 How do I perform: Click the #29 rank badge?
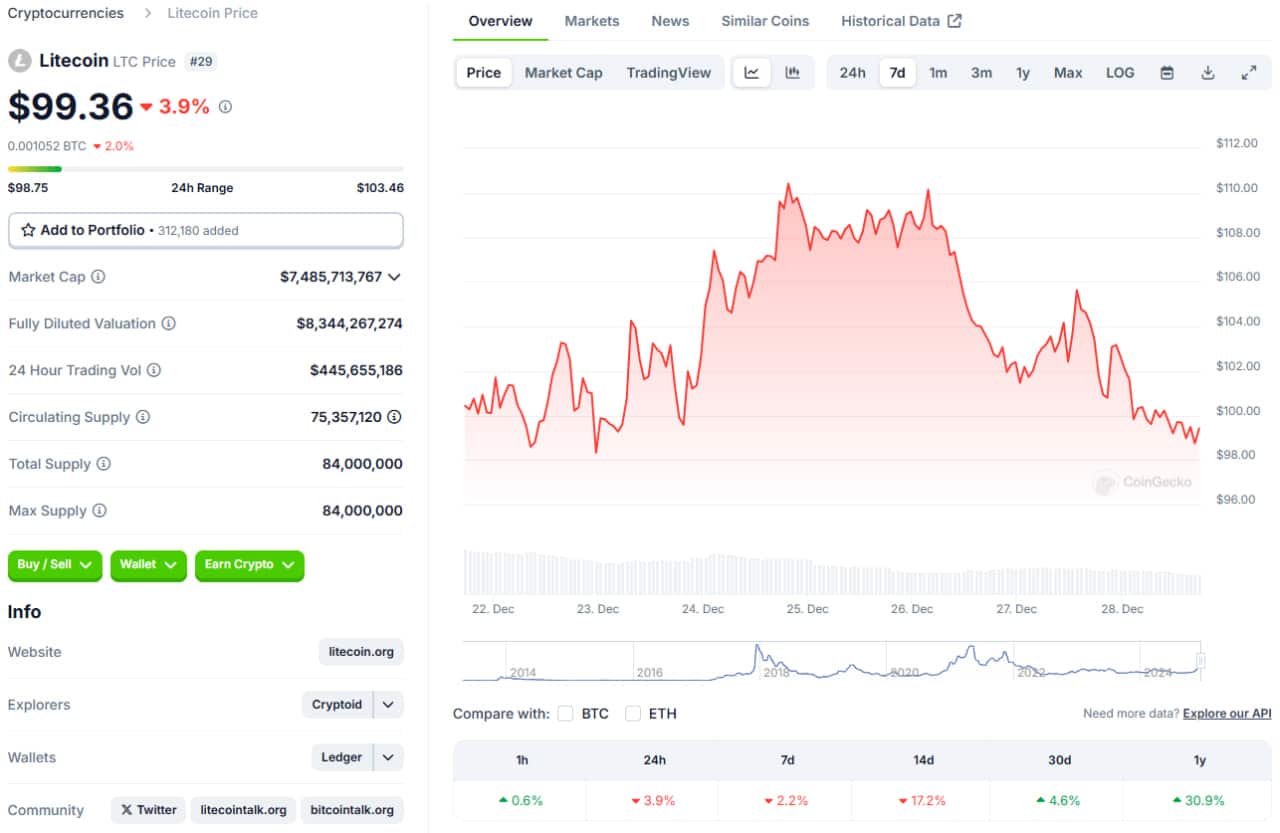[201, 61]
